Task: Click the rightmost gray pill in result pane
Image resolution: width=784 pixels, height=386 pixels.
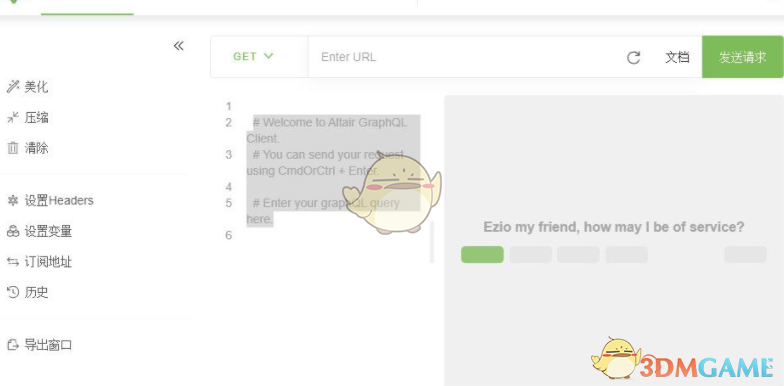Action: click(746, 254)
